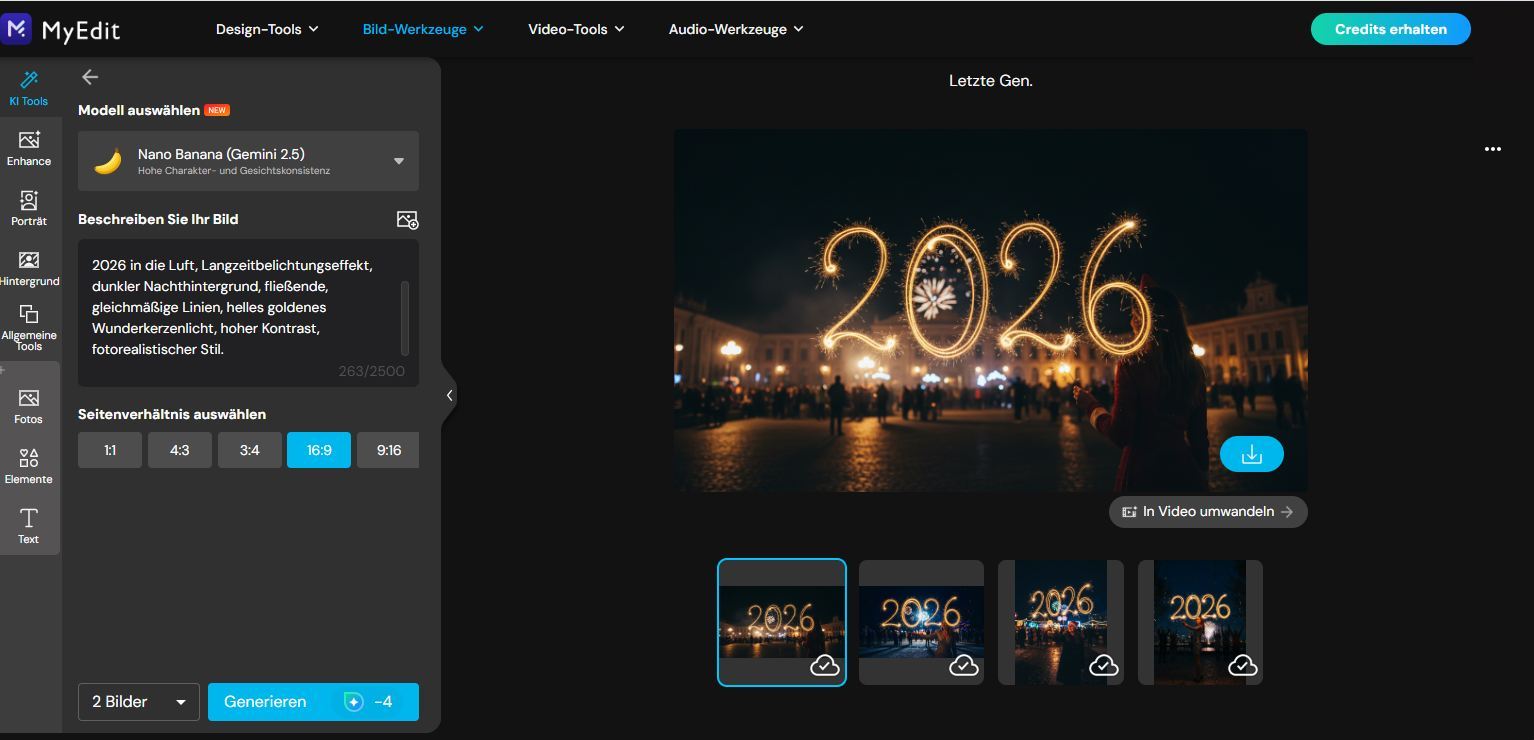Screen dimensions: 1534x740
Task: Open the Fotos library panel
Action: point(28,404)
